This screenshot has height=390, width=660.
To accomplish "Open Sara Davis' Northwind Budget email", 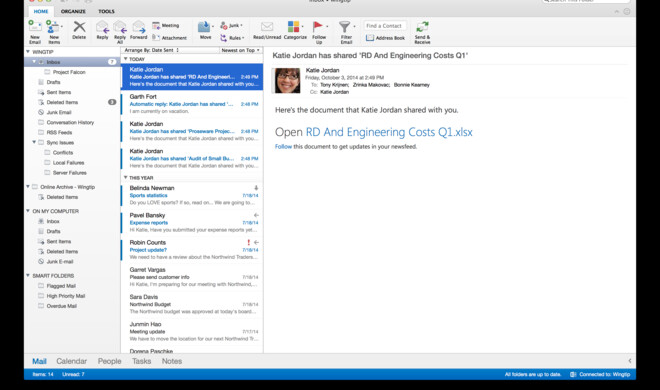I will tap(192, 304).
